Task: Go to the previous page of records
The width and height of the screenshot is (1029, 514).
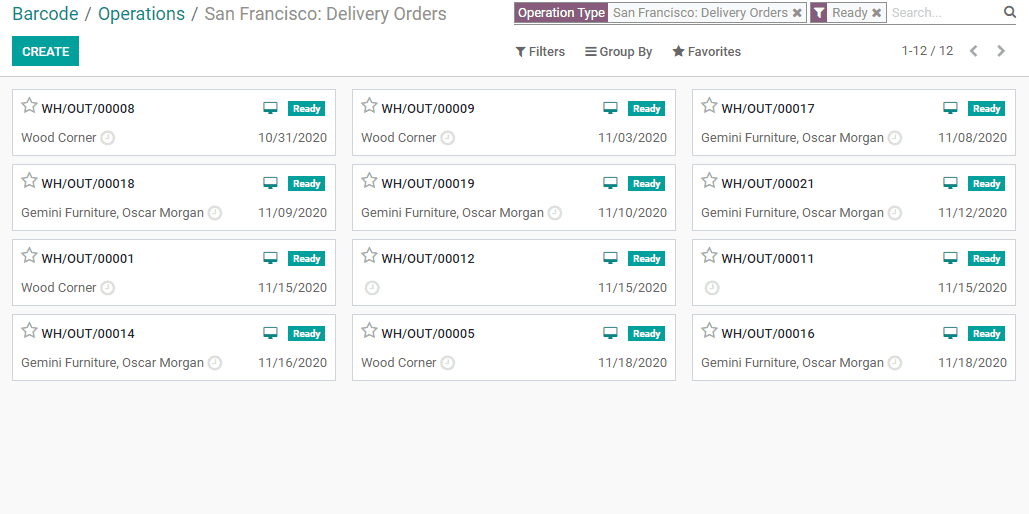Action: pos(974,51)
